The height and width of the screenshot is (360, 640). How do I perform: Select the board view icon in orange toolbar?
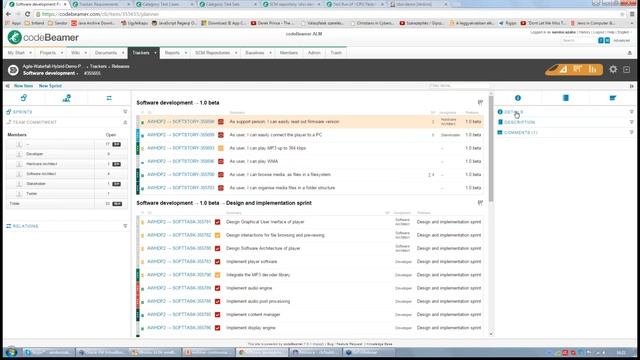tap(578, 69)
